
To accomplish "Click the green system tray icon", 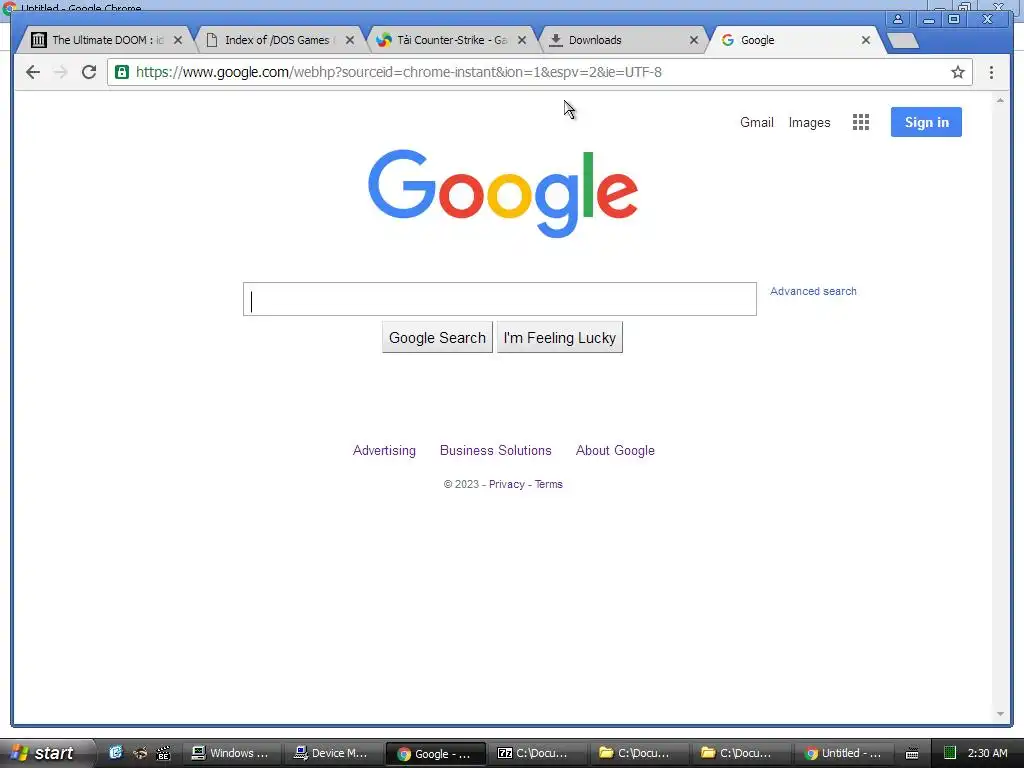I will tap(950, 753).
